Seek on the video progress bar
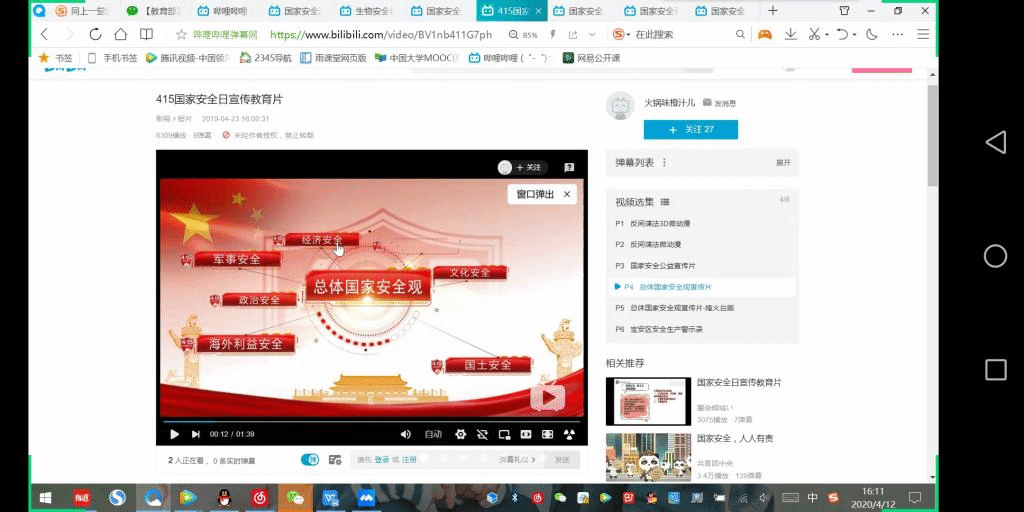 tap(372, 421)
